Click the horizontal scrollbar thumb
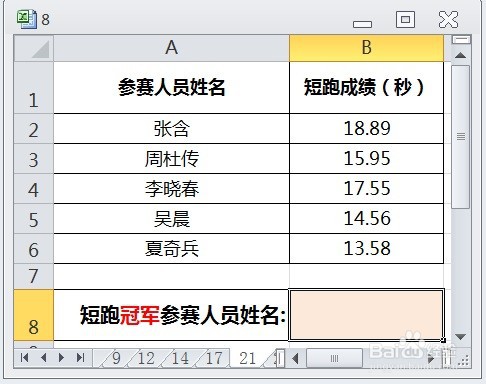Viewport: 486px width, 384px height. pos(334,359)
